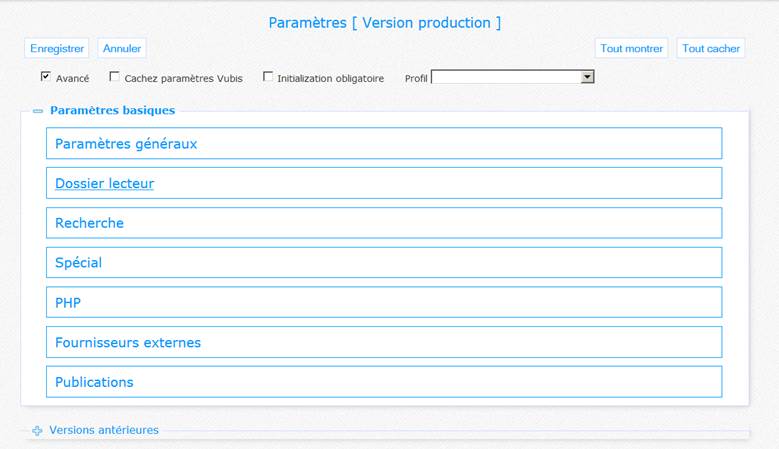Open the Paramètres généraux section
Viewport: 779px width, 449px height.
coord(384,144)
